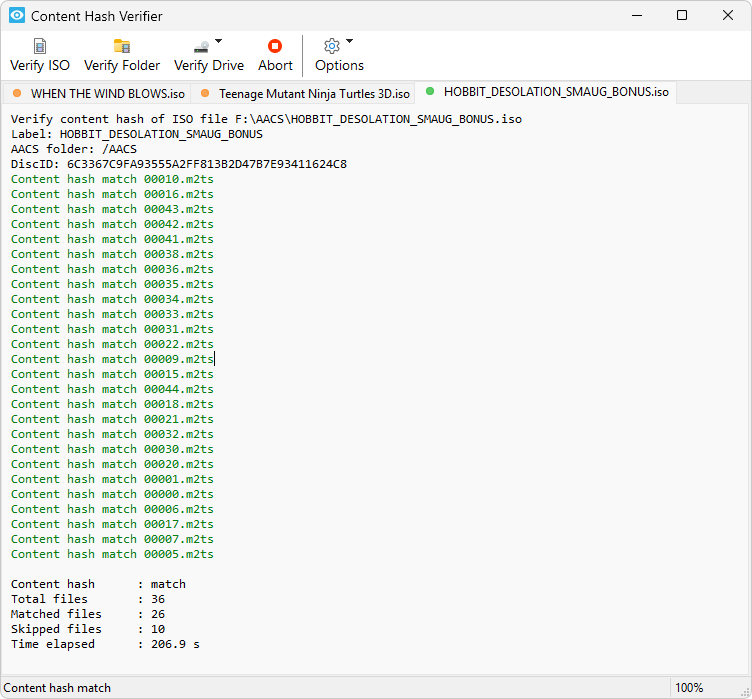Click the 'Content hash match 00031.m2ts' line
752x699 pixels.
(112, 329)
